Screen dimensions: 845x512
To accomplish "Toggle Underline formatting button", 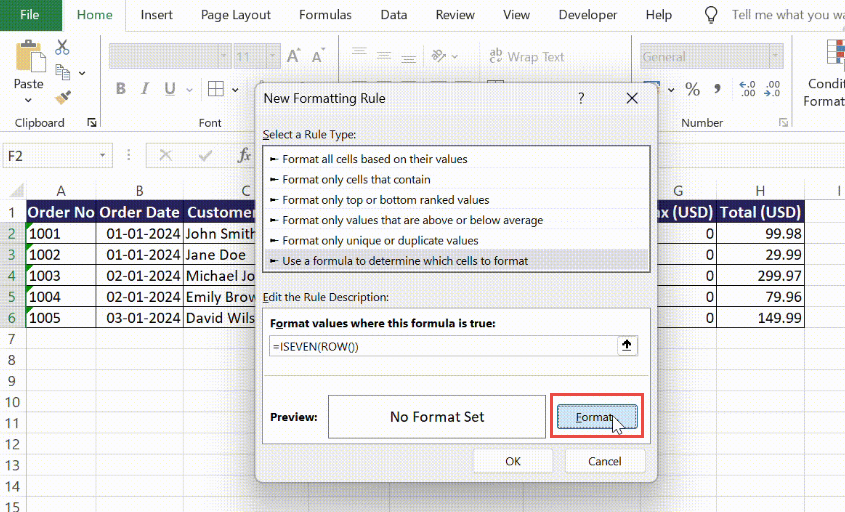I will click(x=170, y=89).
